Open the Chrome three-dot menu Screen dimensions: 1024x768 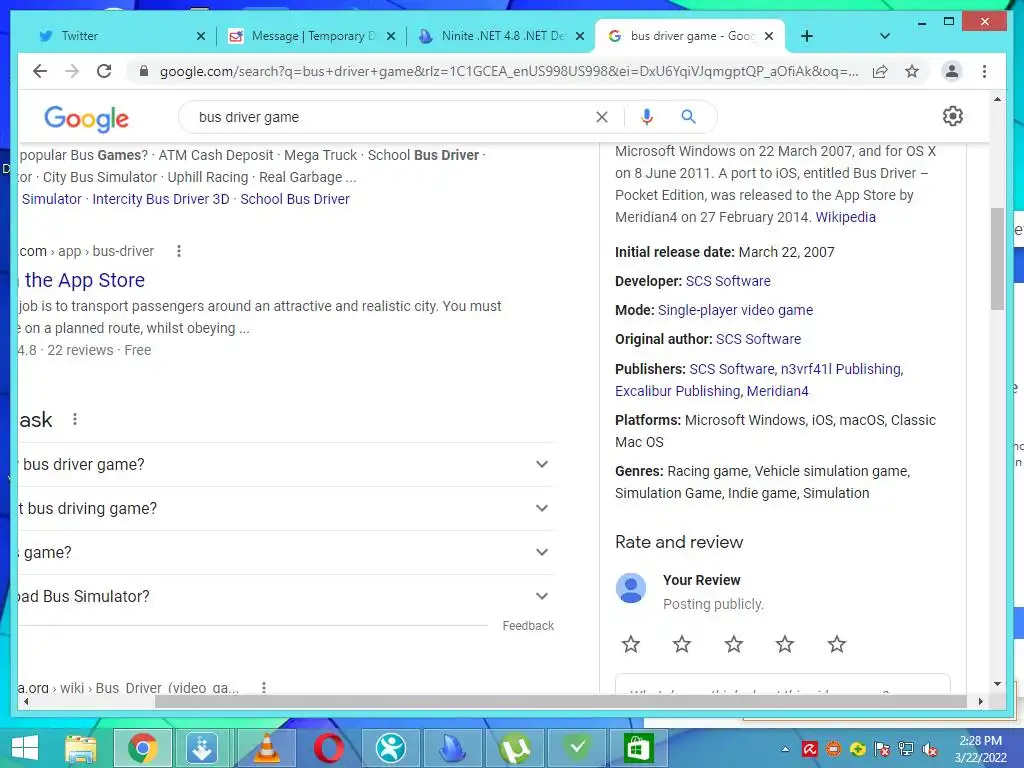[984, 71]
